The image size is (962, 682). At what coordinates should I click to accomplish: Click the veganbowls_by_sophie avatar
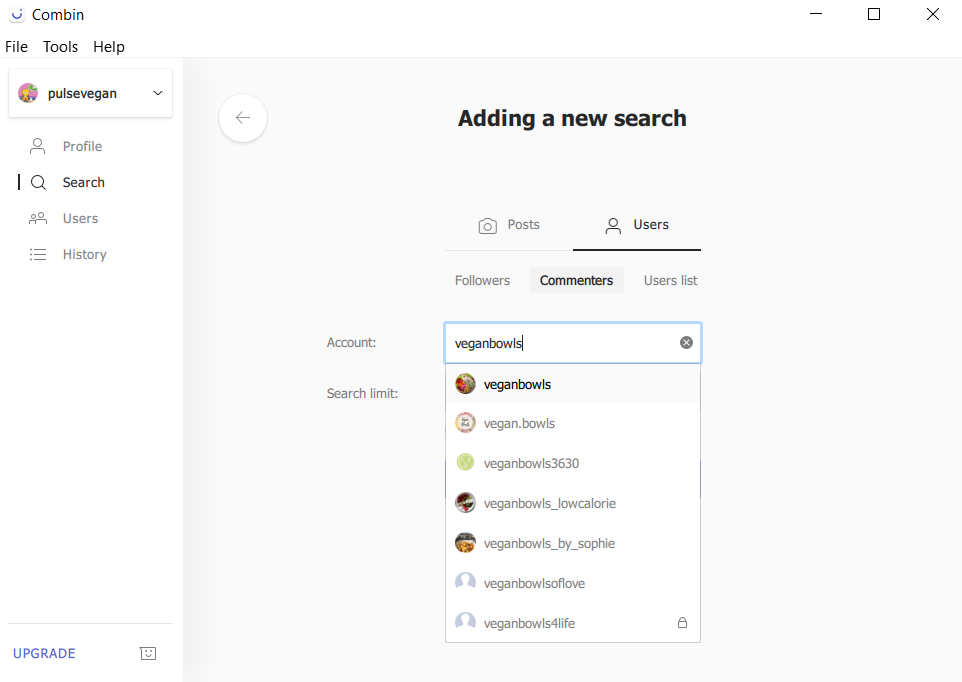tap(465, 543)
